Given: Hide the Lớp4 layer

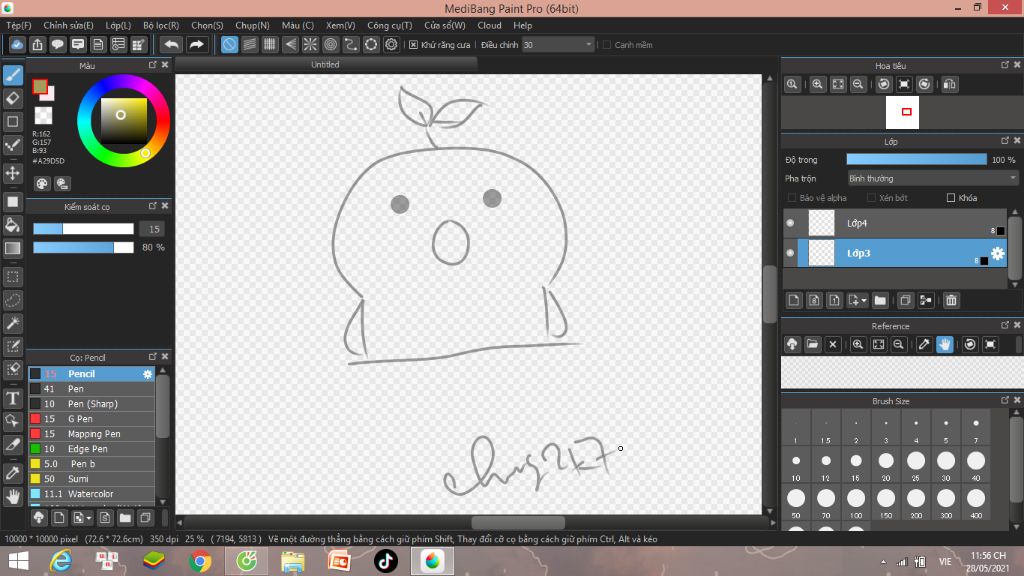Looking at the screenshot, I should click(790, 223).
